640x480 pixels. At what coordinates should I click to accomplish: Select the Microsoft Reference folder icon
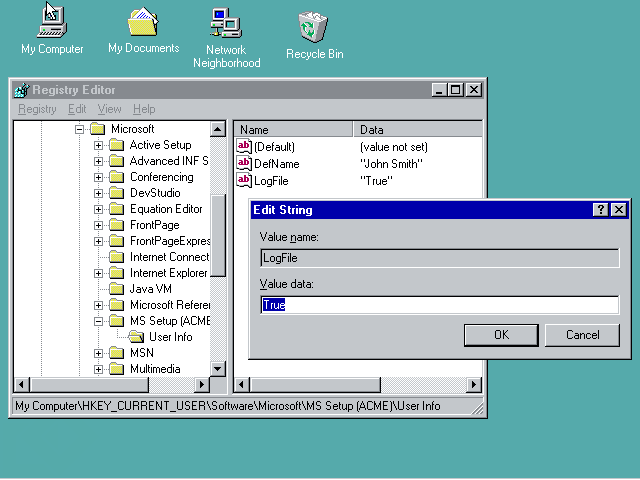(x=117, y=305)
